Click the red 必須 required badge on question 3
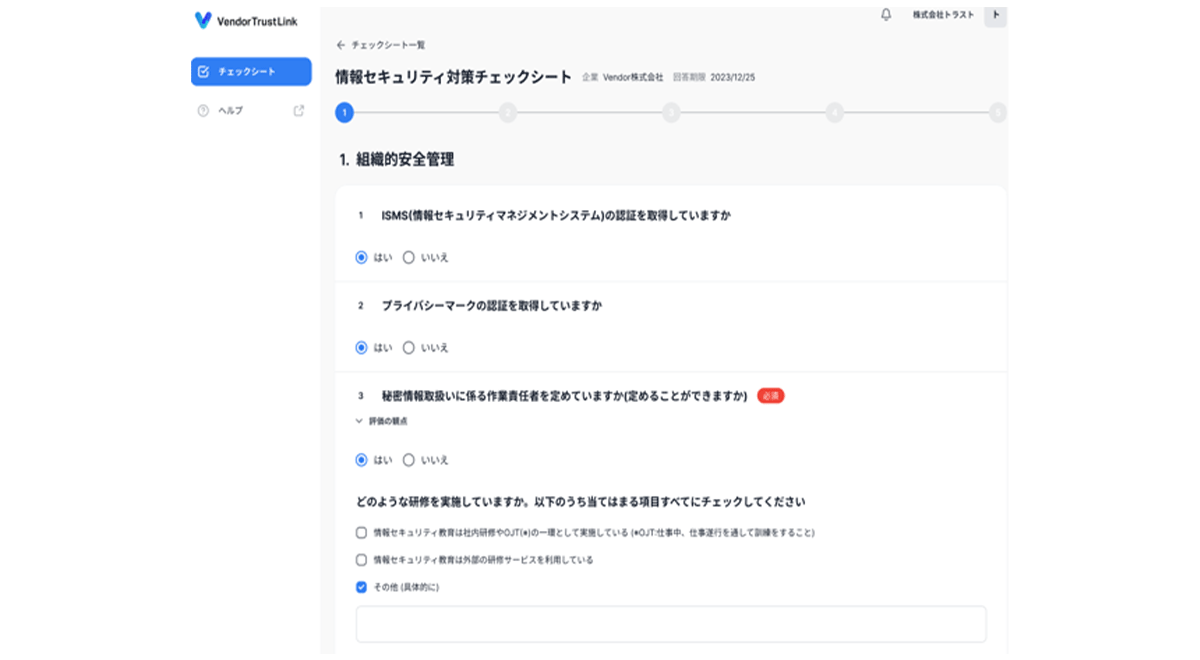The width and height of the screenshot is (1200, 660). (771, 396)
